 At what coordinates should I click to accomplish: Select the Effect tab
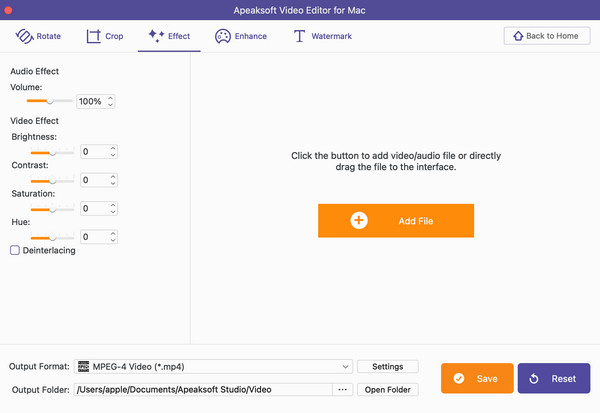(169, 36)
